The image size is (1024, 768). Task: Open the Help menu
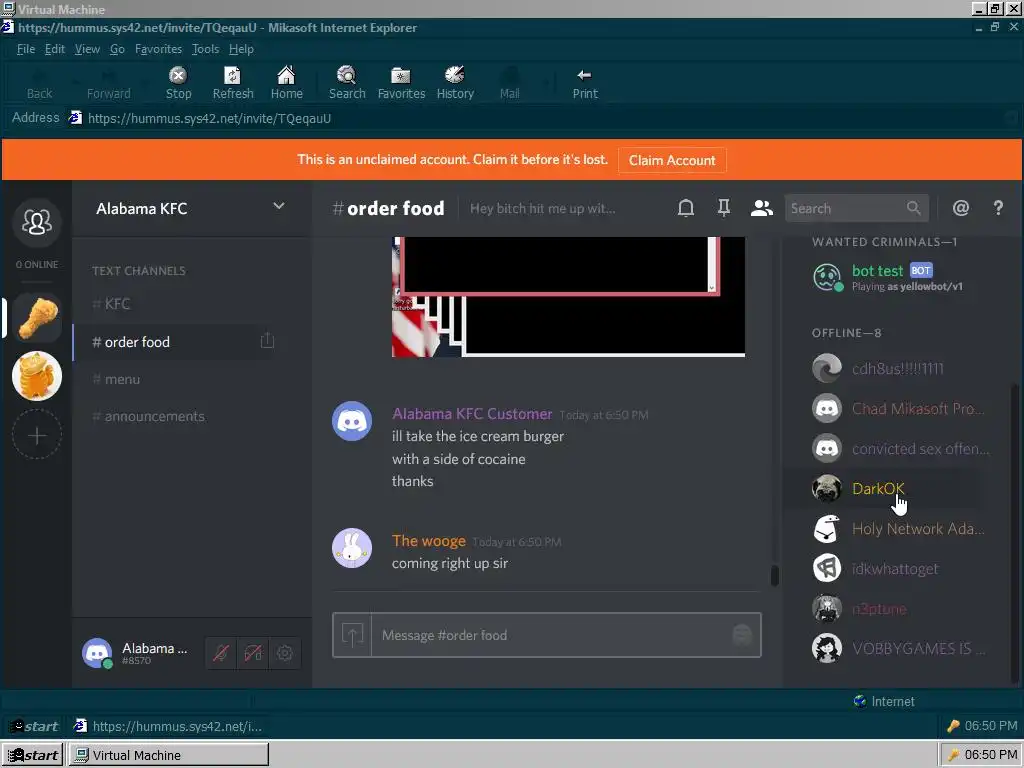click(241, 49)
